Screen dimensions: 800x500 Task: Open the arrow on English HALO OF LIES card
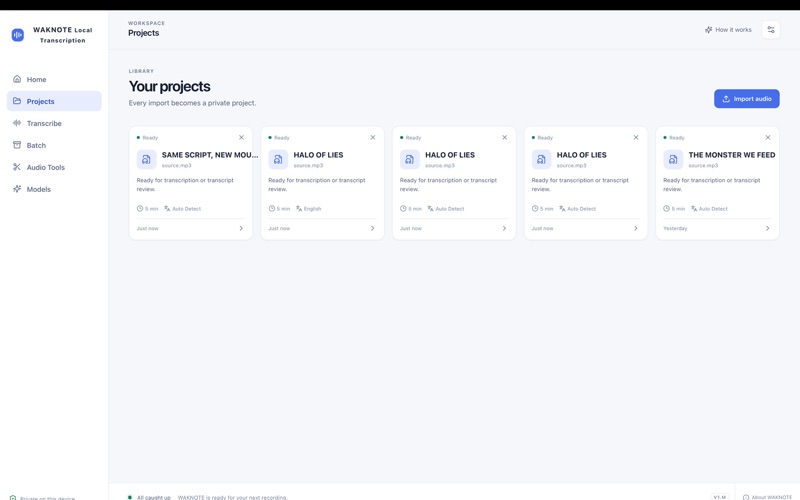tap(372, 228)
